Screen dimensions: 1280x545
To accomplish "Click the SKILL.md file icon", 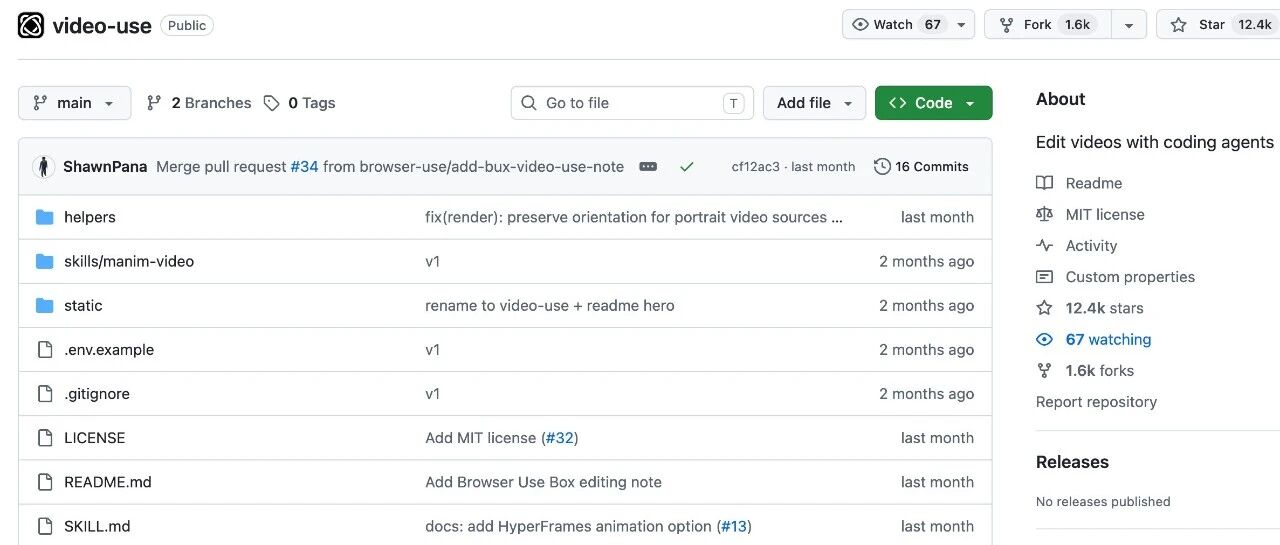I will 44,526.
